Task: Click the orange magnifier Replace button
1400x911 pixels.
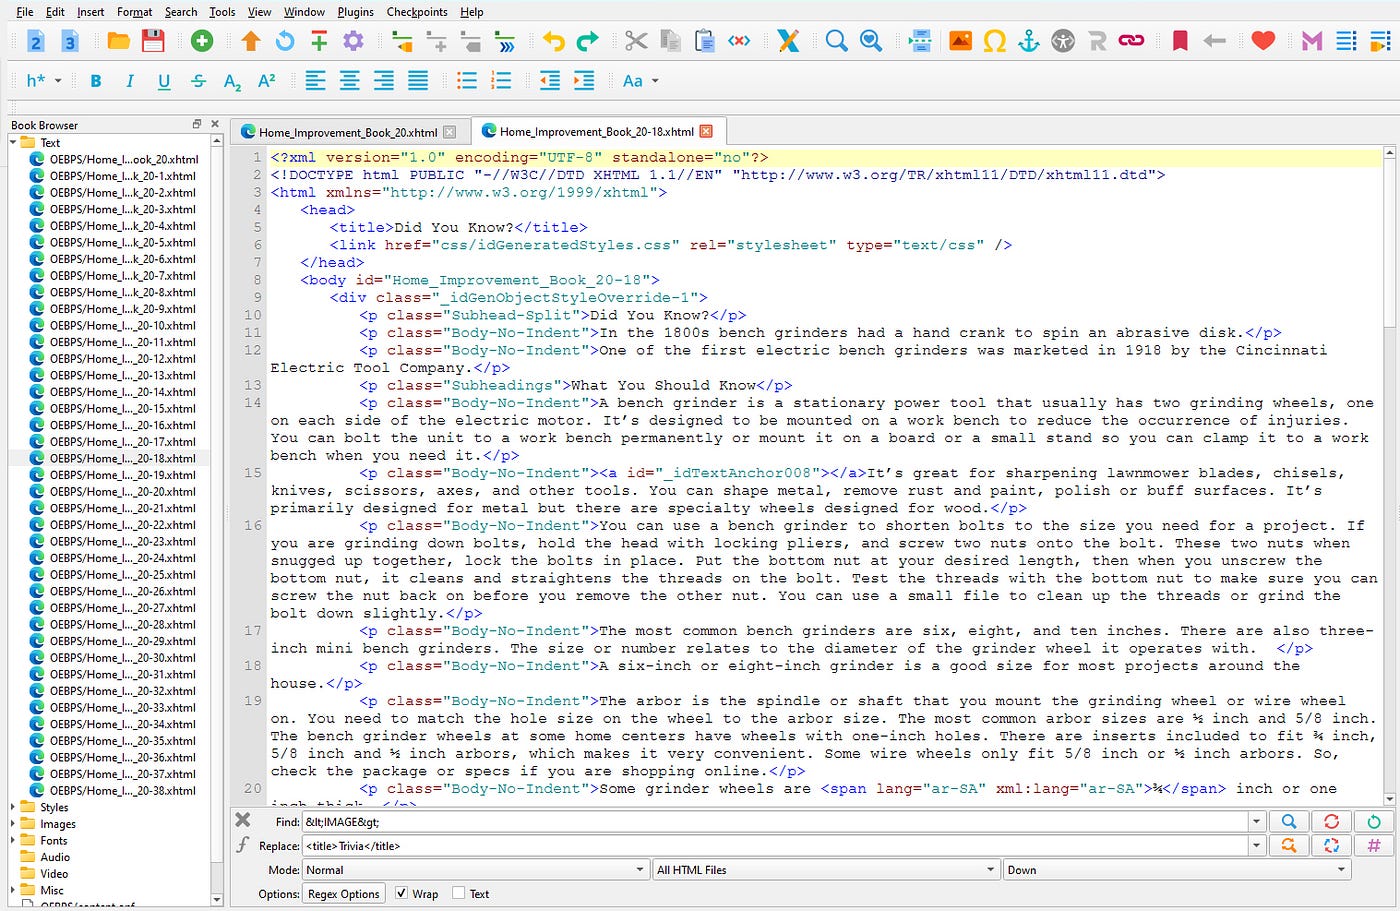Action: 1289,845
